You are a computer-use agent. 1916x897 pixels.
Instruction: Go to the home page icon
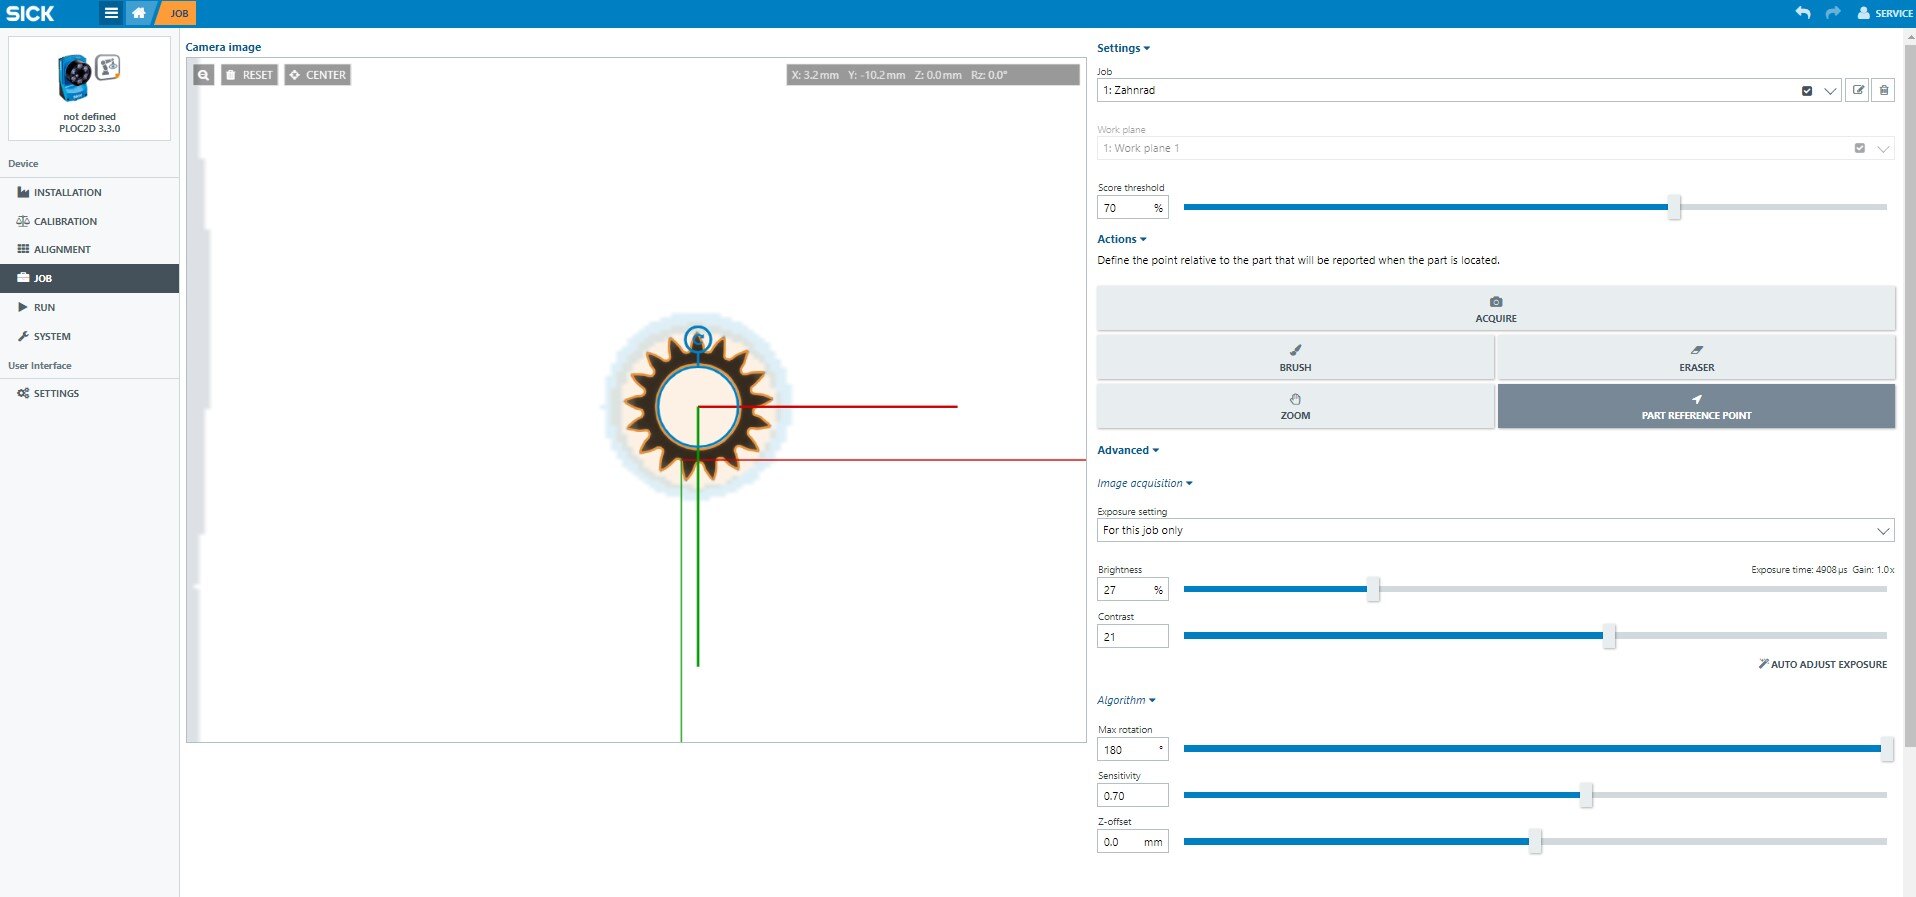(139, 13)
